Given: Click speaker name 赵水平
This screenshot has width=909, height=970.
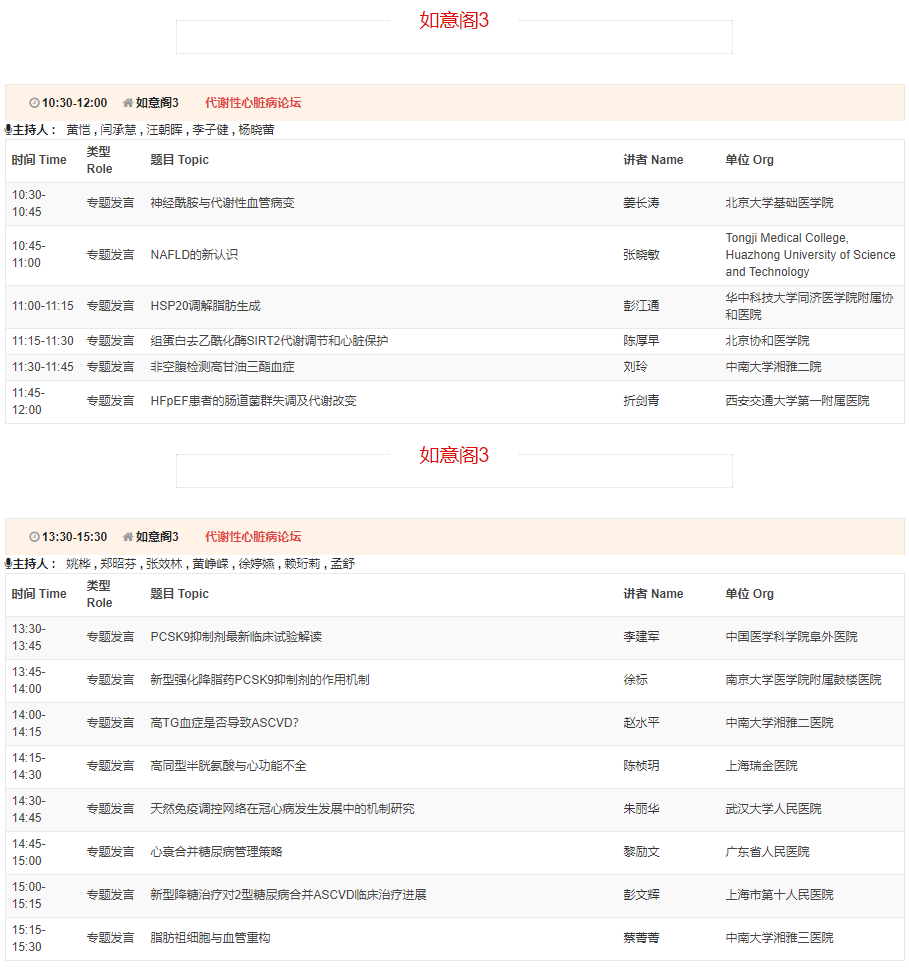Looking at the screenshot, I should point(641,723).
